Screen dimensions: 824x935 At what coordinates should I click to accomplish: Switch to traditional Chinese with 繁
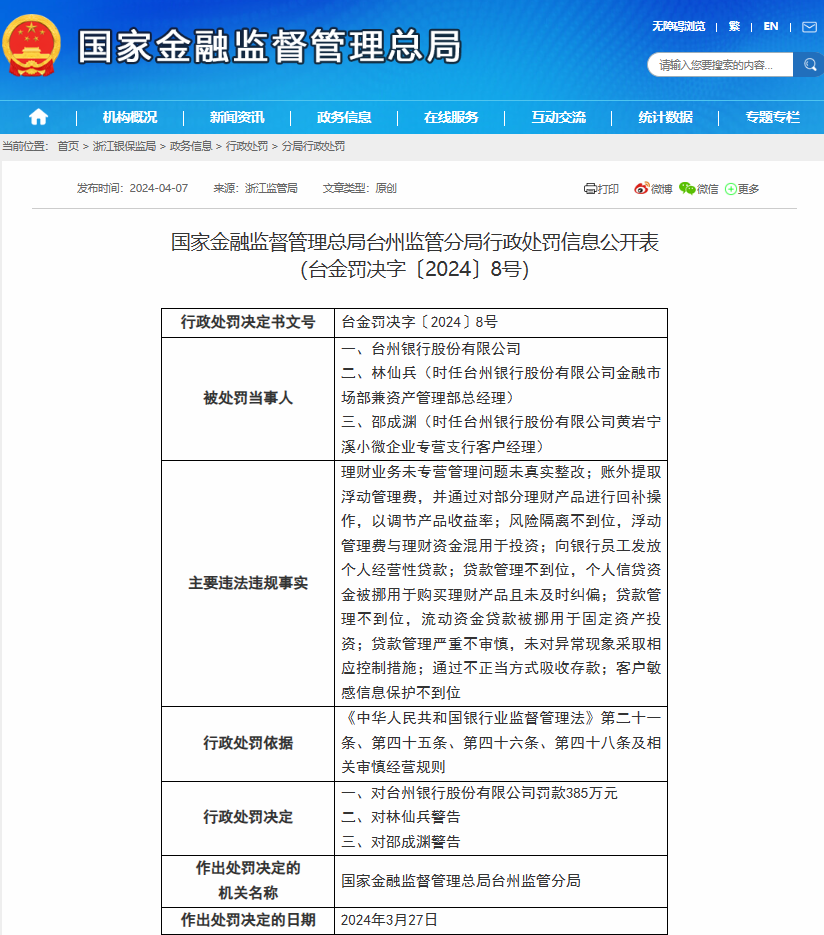[734, 26]
